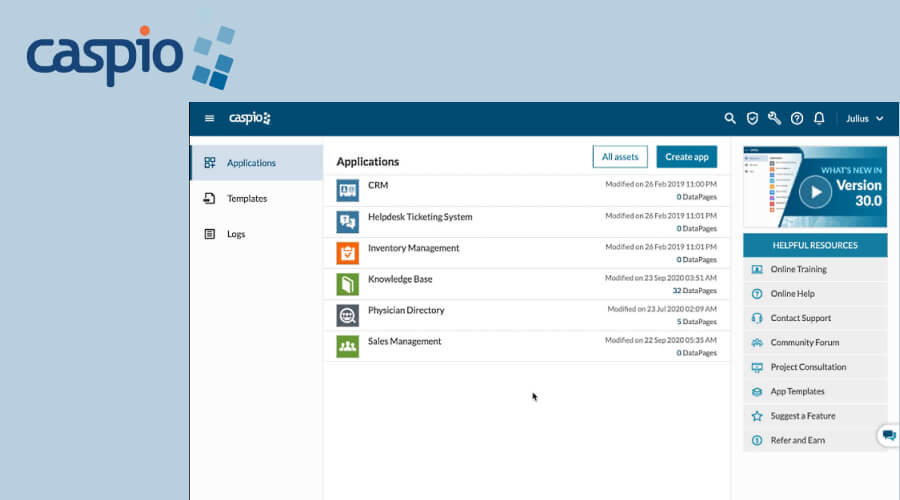Open the tools wrench icon
The width and height of the screenshot is (900, 500).
(x=774, y=118)
